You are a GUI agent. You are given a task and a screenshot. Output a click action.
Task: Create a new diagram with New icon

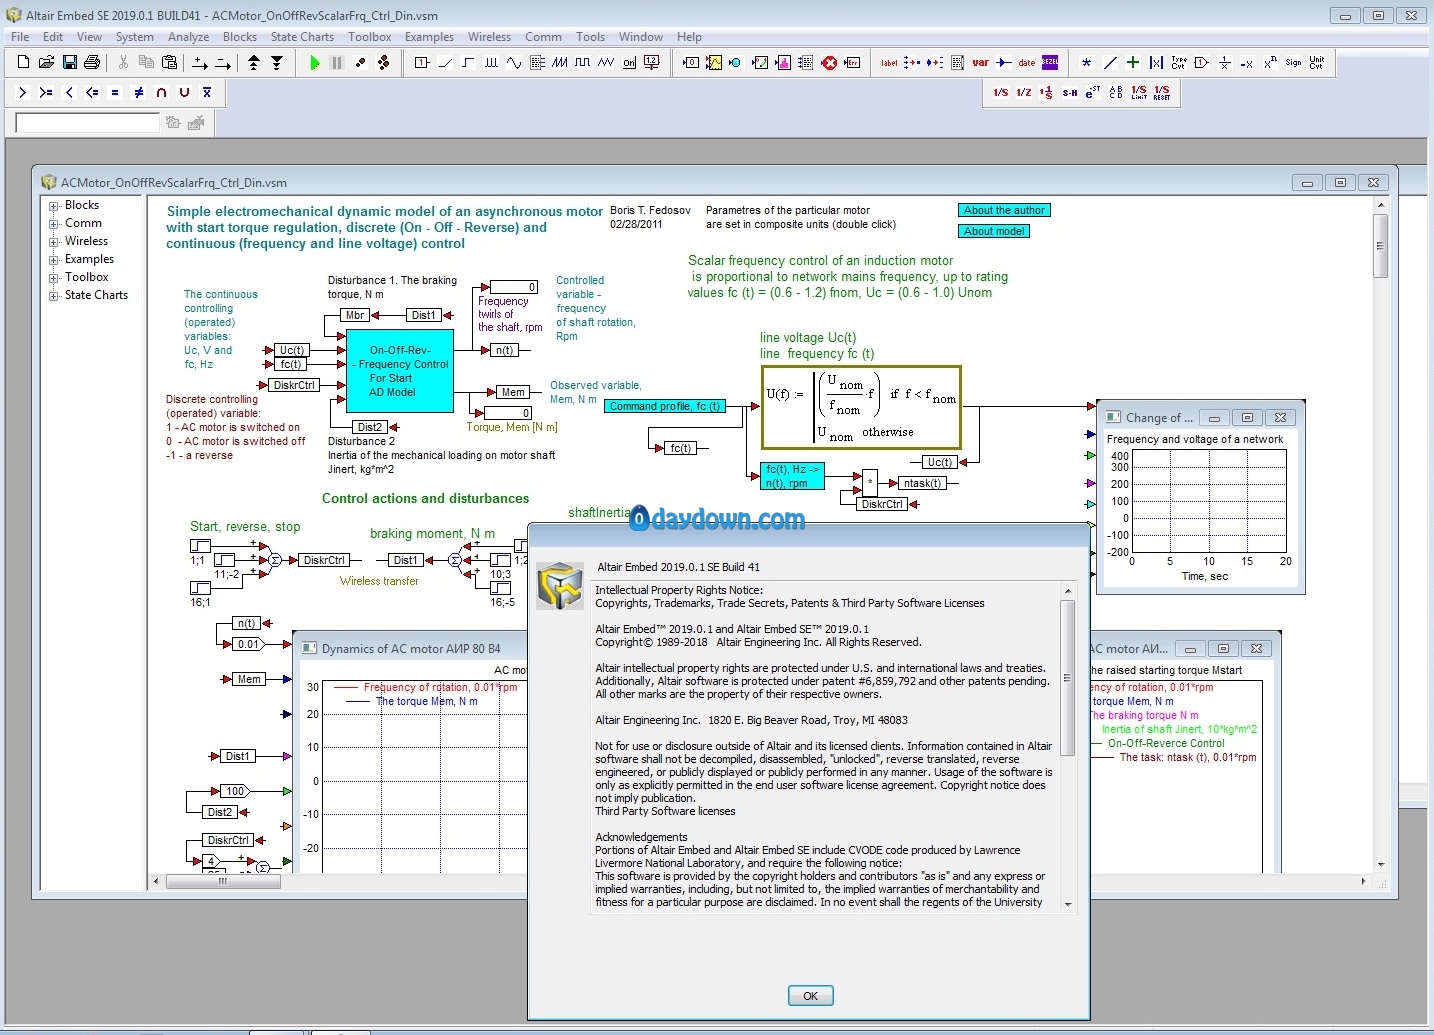[24, 62]
